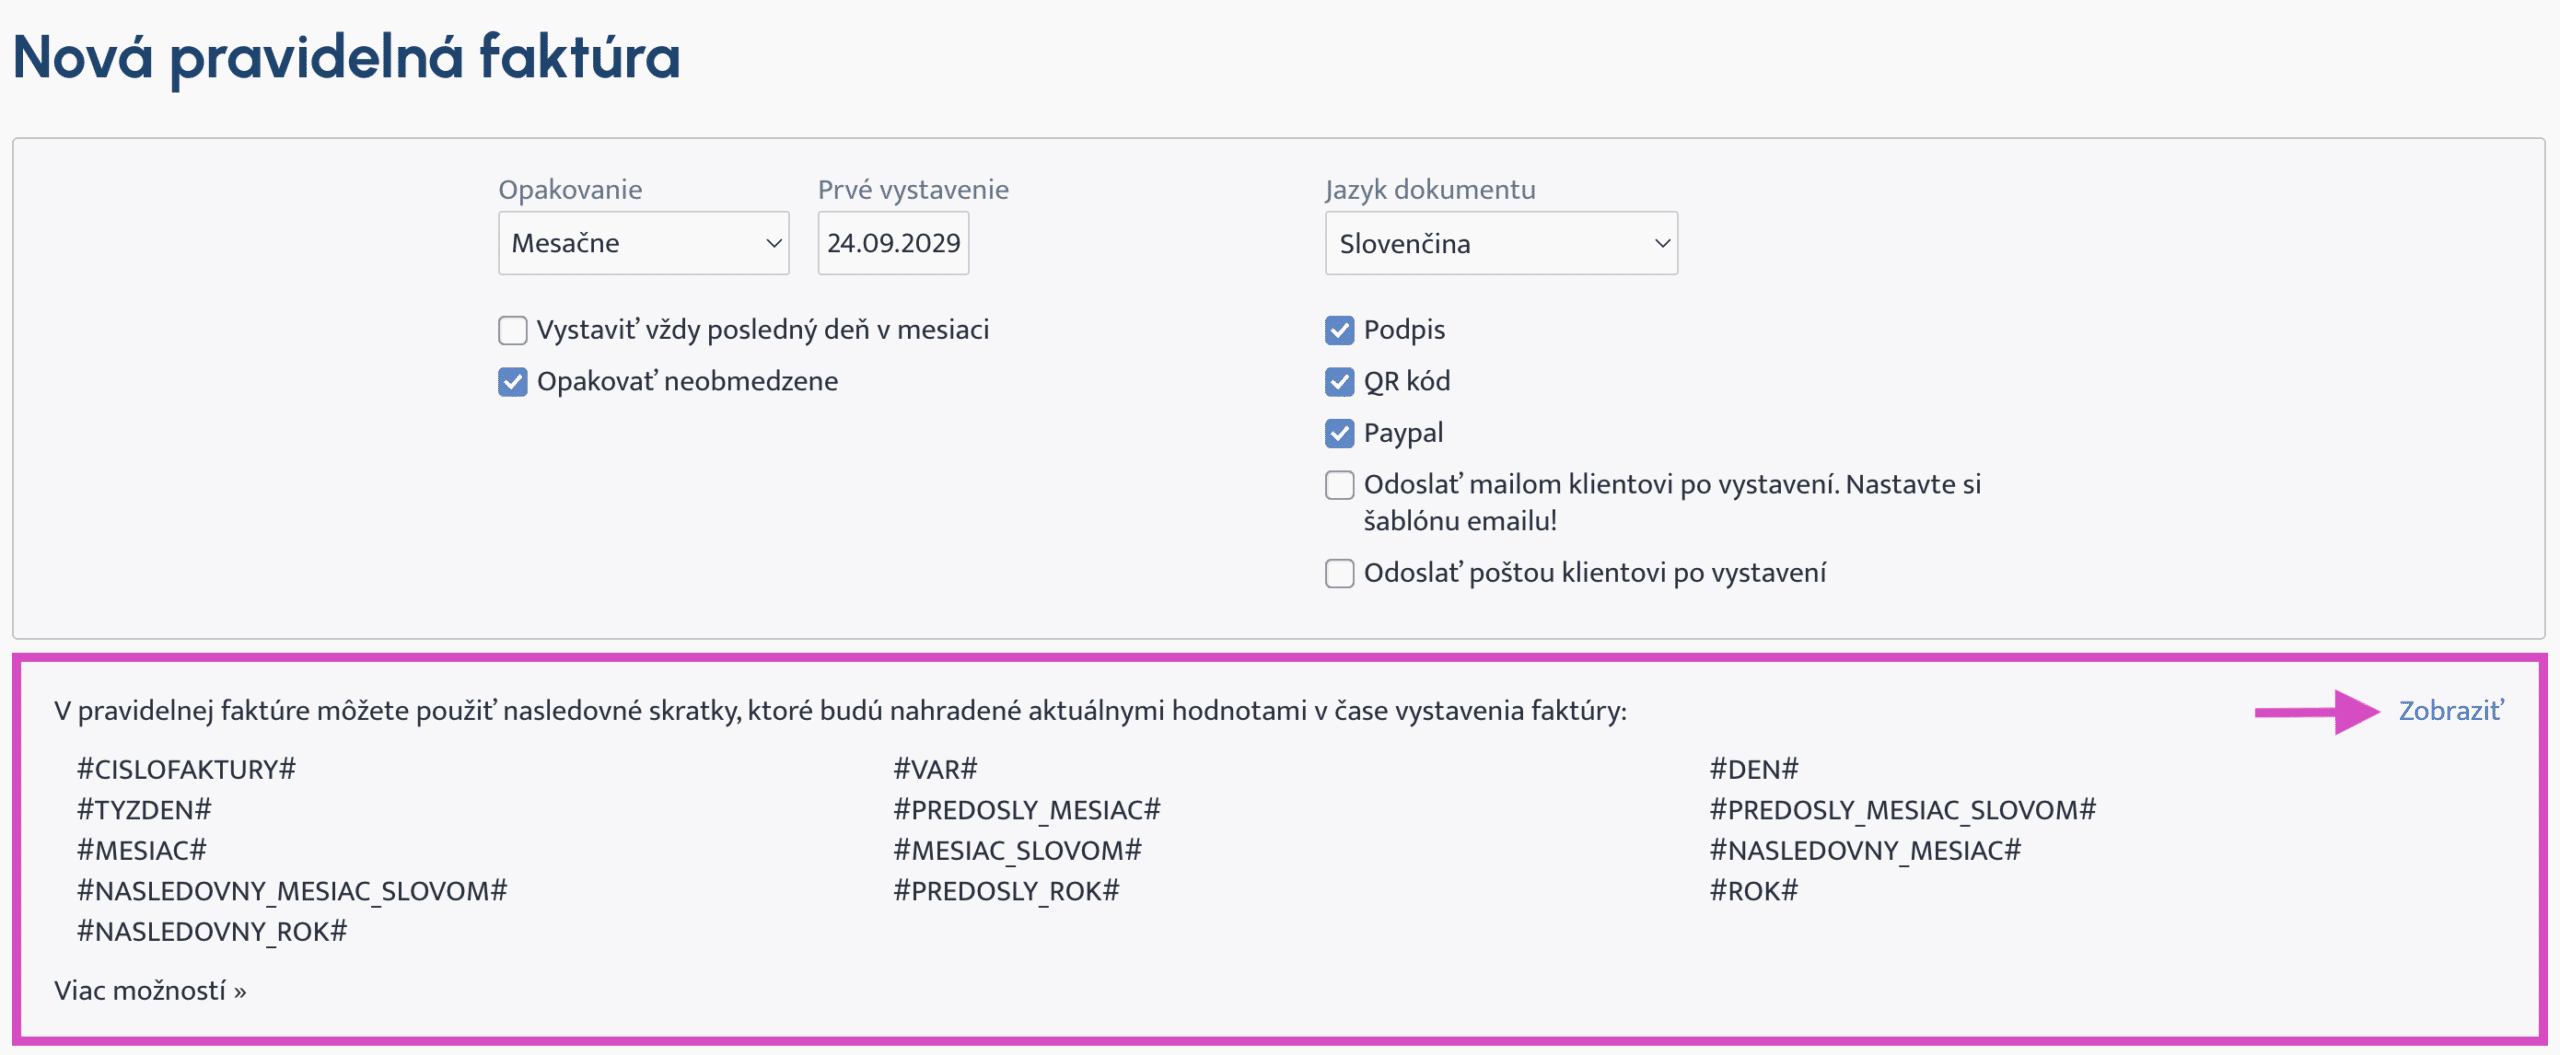Open the Jazyk dokumentu dropdown
Viewport: 2560px width, 1055px height.
1500,243
